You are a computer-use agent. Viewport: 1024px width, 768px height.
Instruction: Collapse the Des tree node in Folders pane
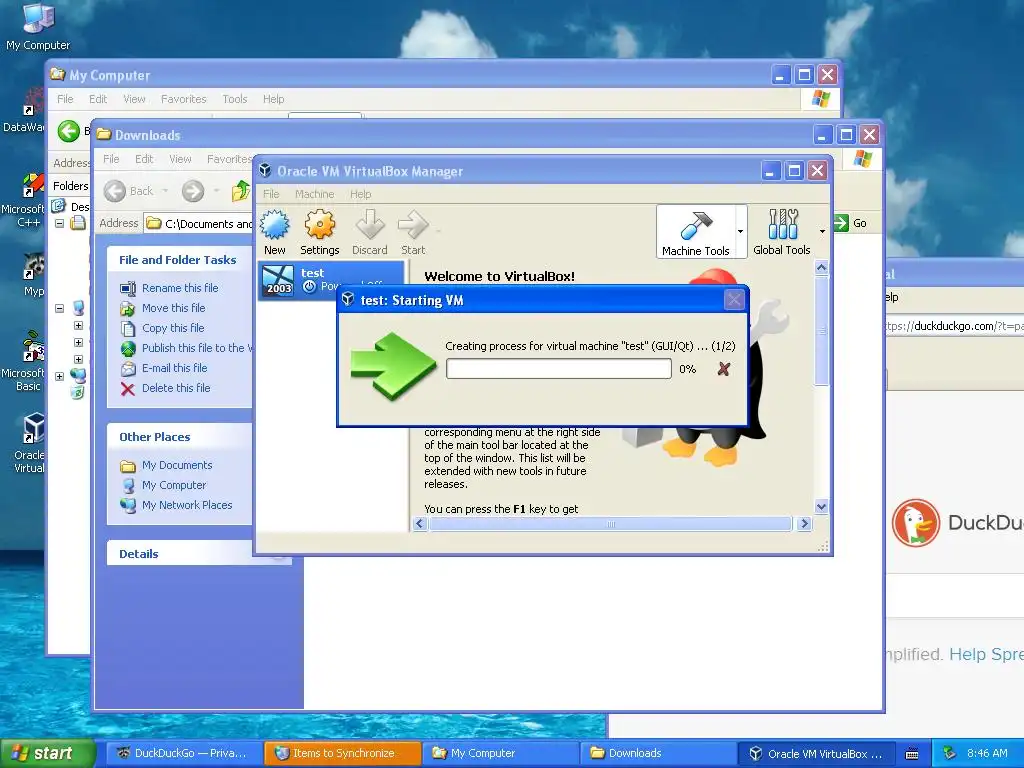tap(59, 223)
